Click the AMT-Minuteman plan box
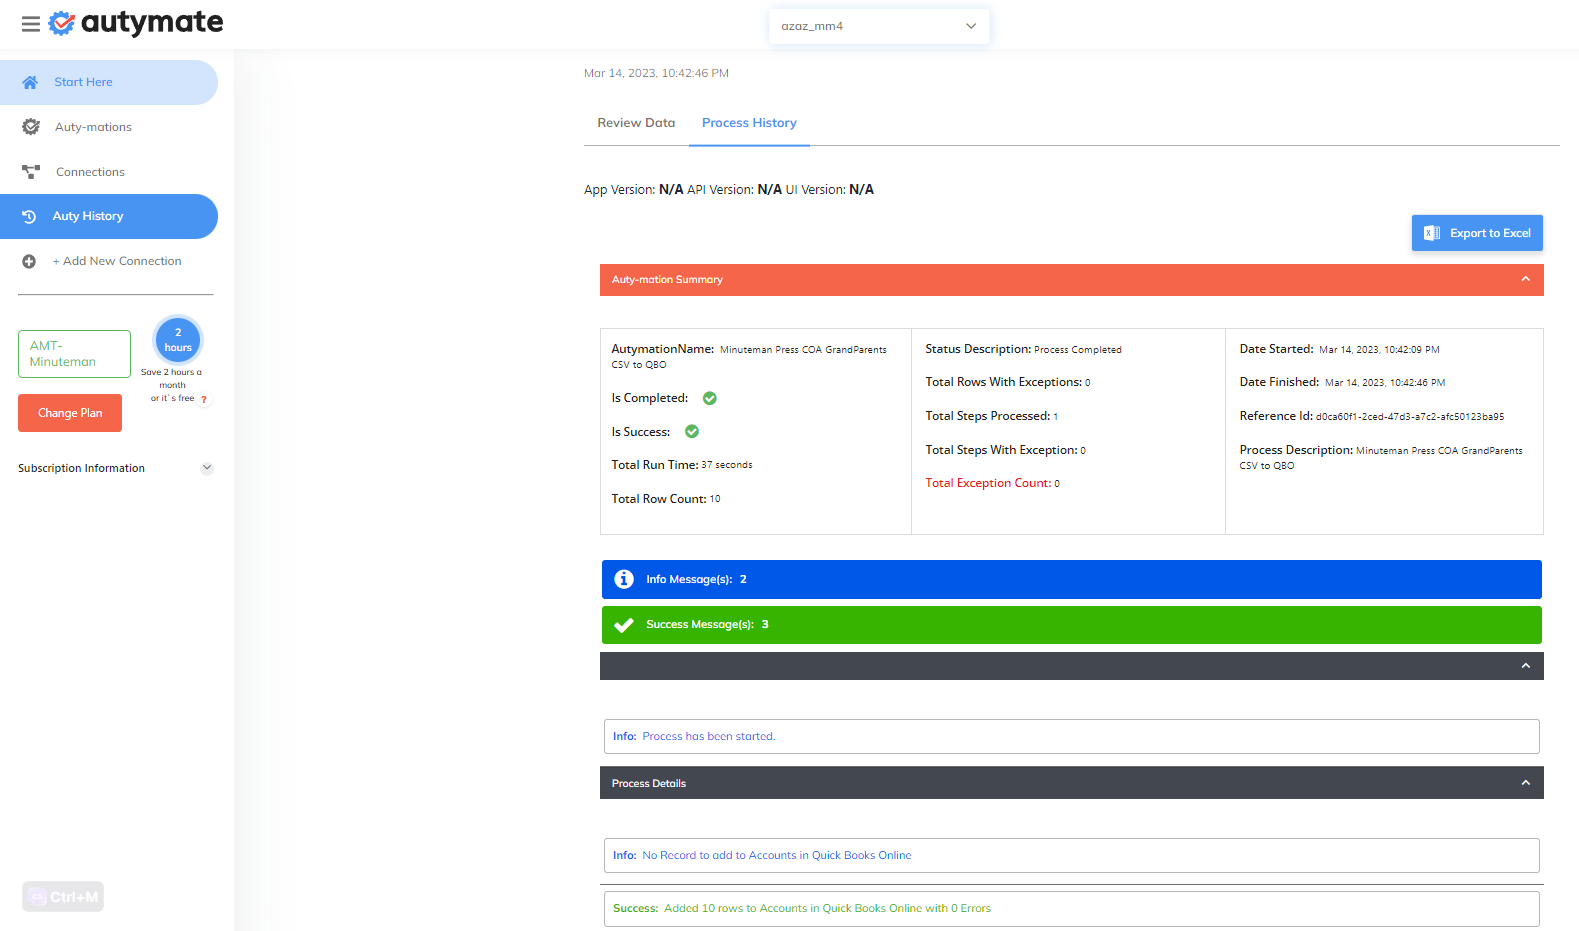This screenshot has width=1579, height=931. [74, 354]
